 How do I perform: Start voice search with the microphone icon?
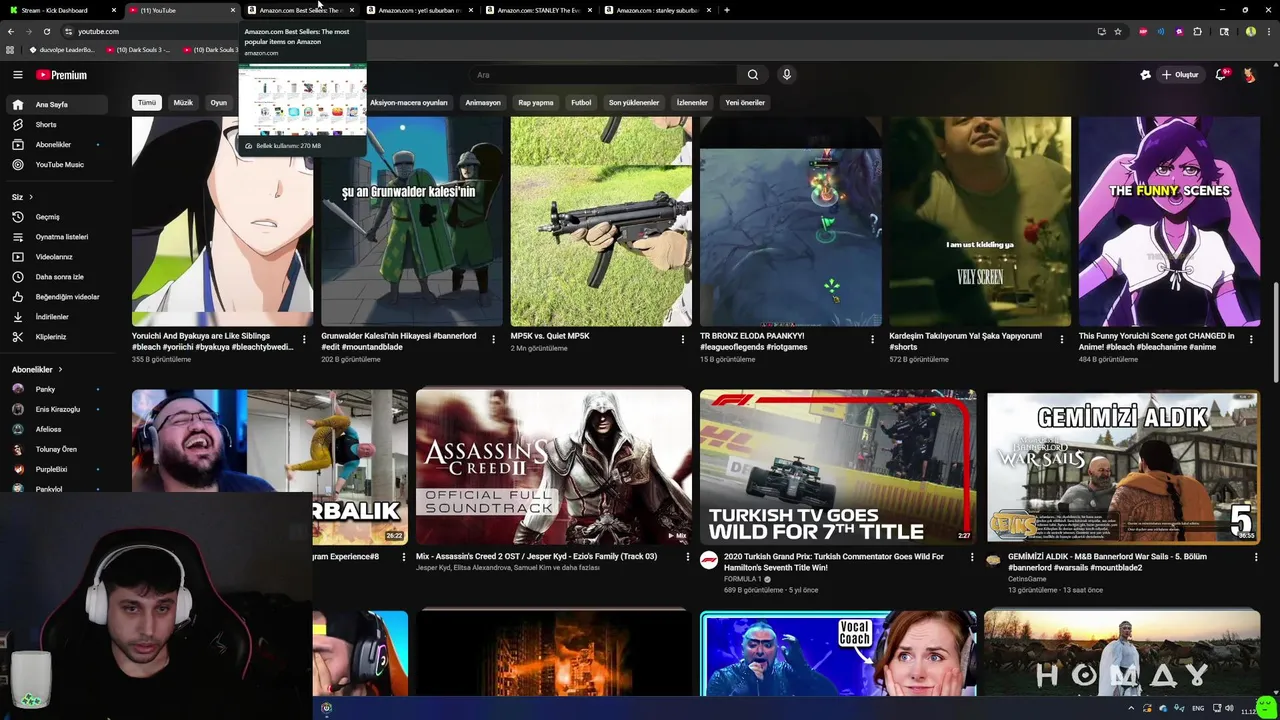[x=787, y=75]
